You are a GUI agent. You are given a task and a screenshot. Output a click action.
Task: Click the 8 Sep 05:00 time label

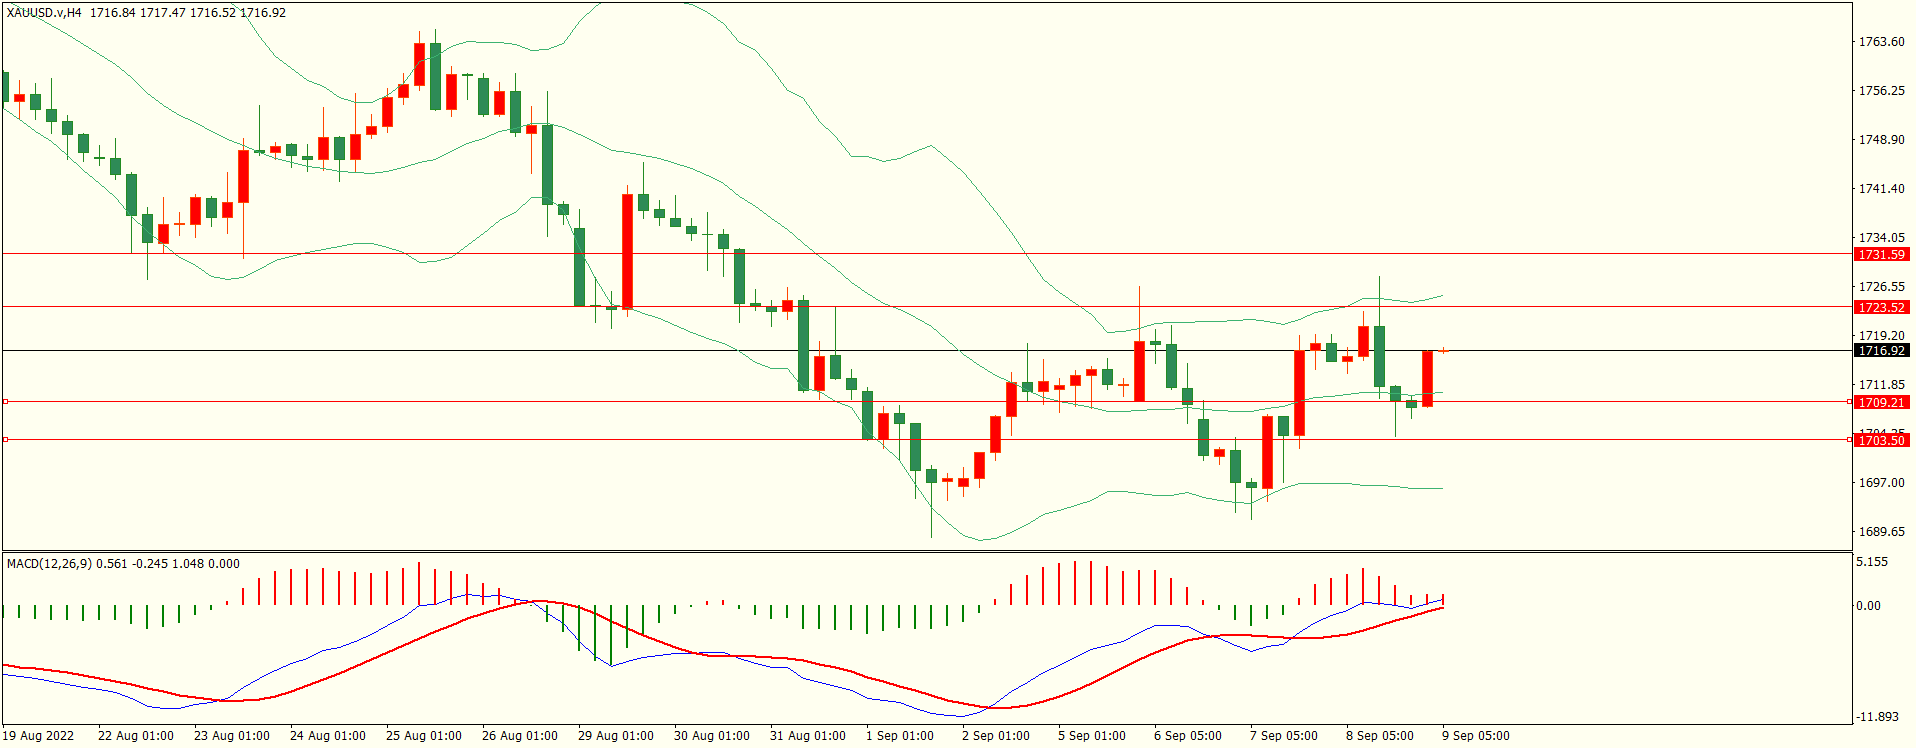[1380, 736]
